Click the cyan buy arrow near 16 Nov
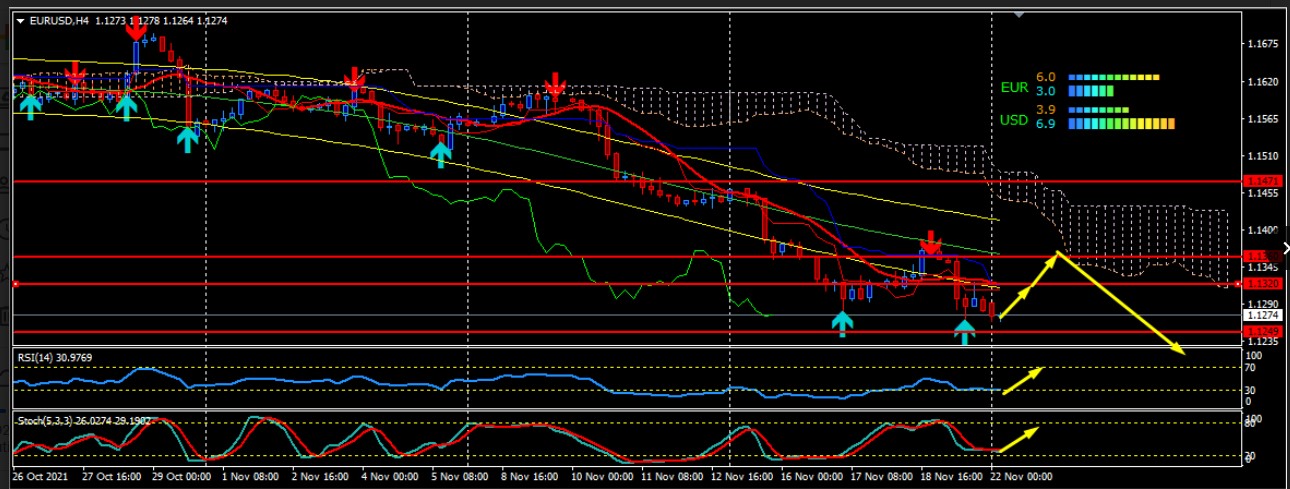This screenshot has height=489, width=1290. click(843, 322)
